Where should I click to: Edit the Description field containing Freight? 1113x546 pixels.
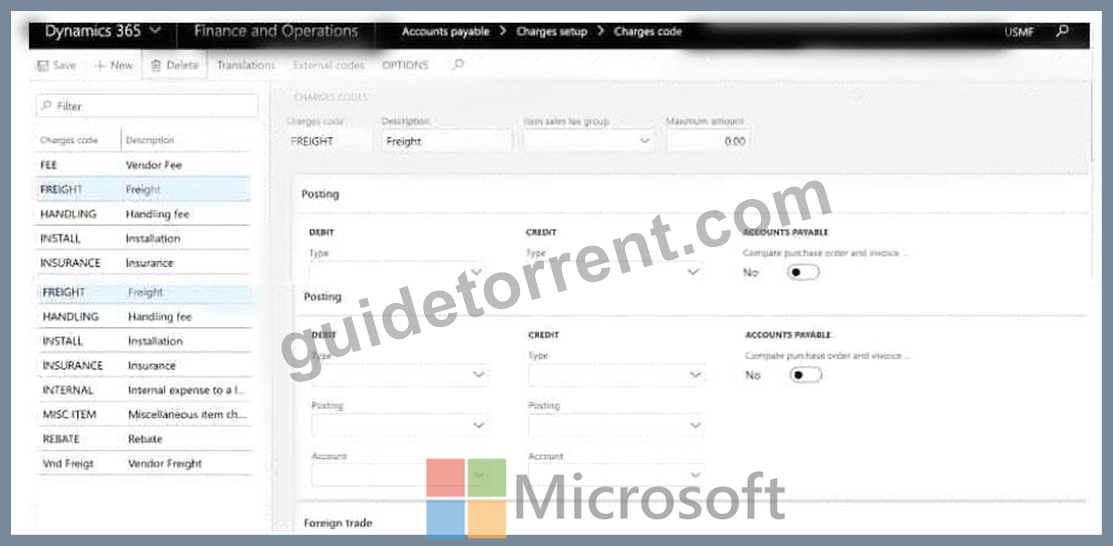446,141
